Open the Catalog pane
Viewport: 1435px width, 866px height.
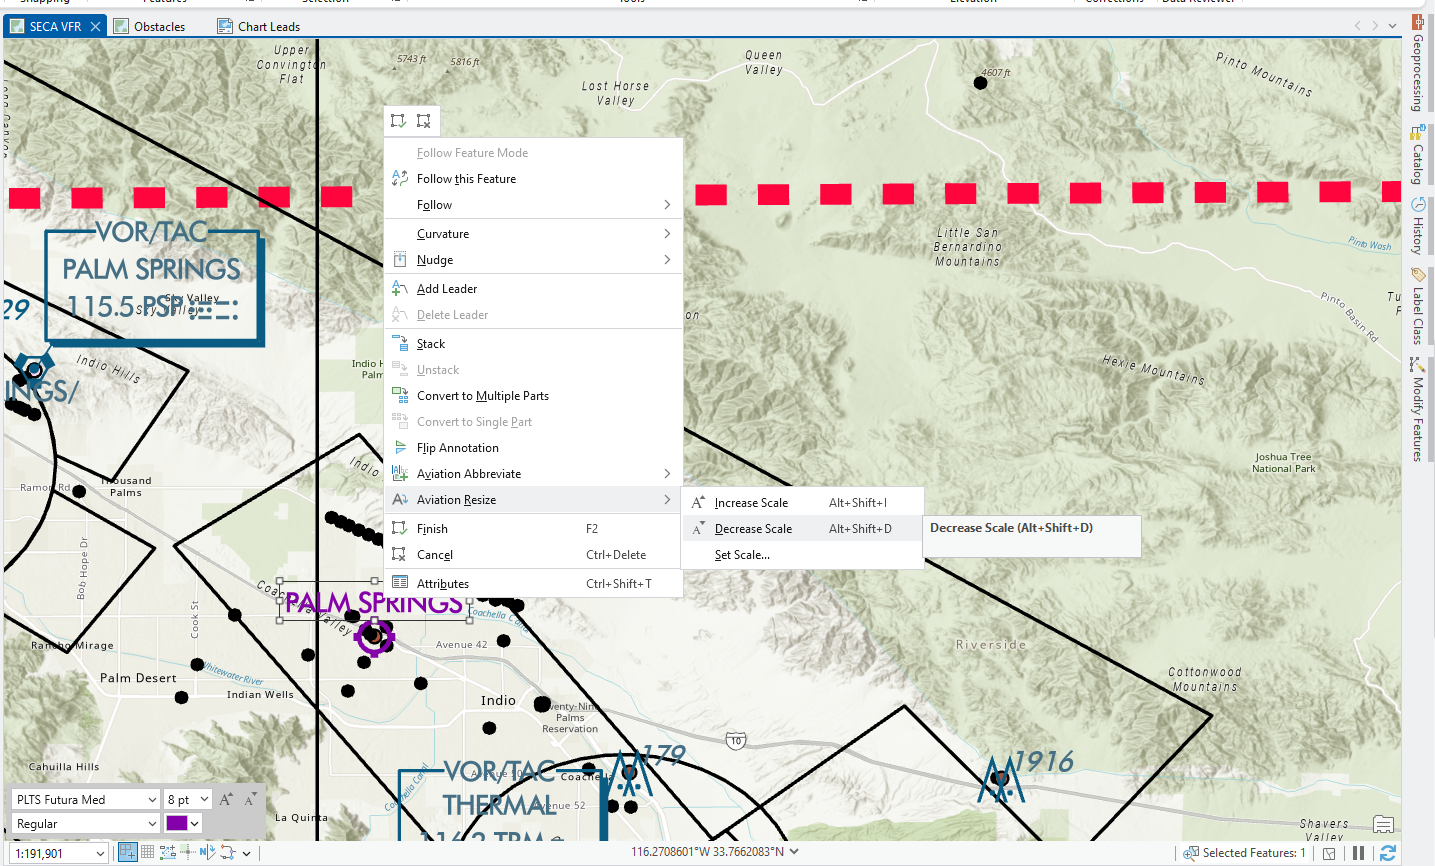tap(1417, 156)
